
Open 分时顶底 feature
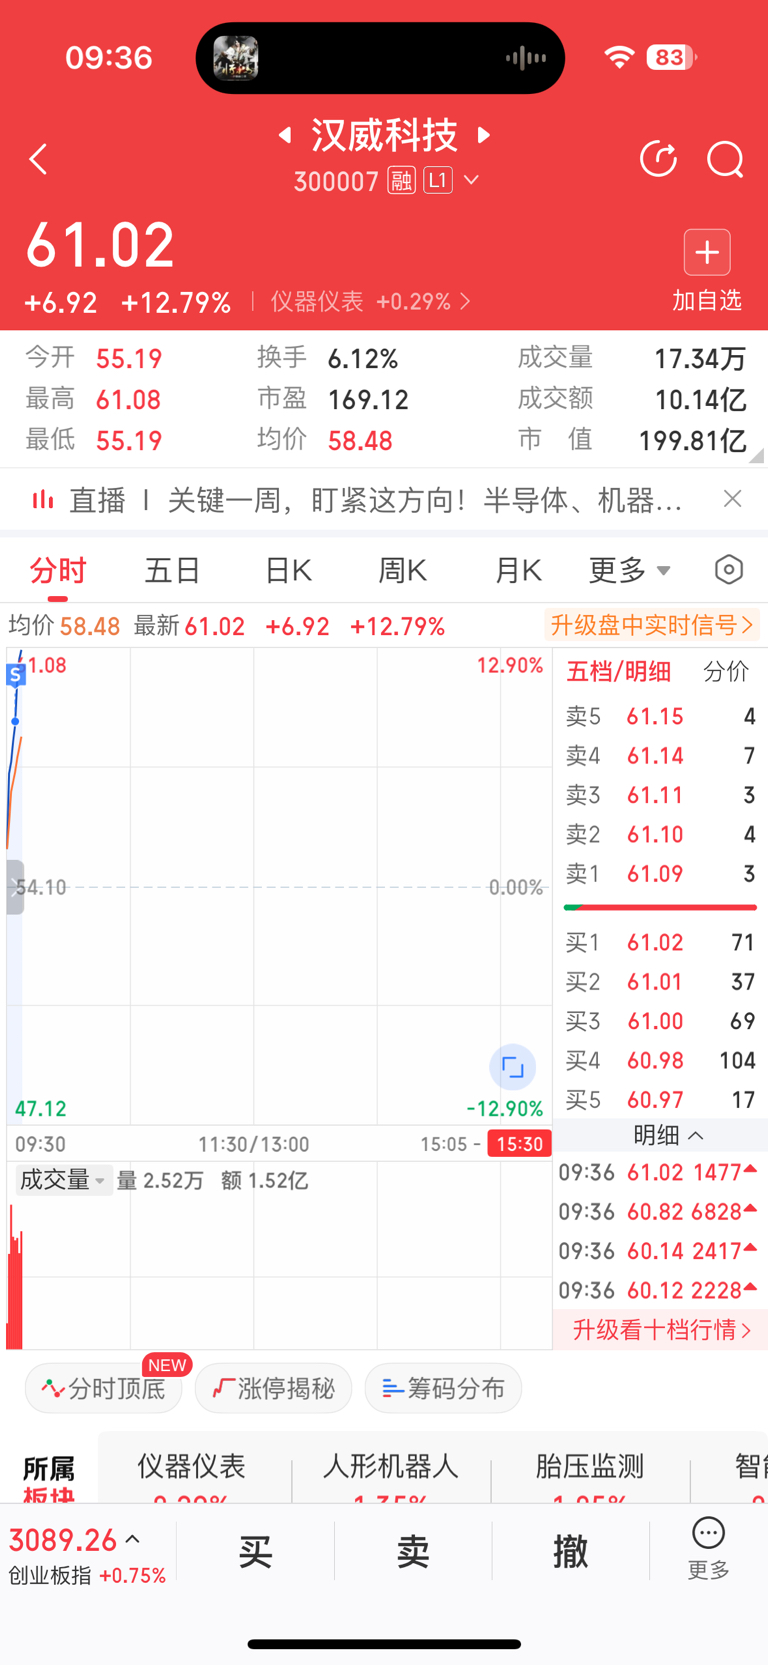click(x=103, y=1388)
